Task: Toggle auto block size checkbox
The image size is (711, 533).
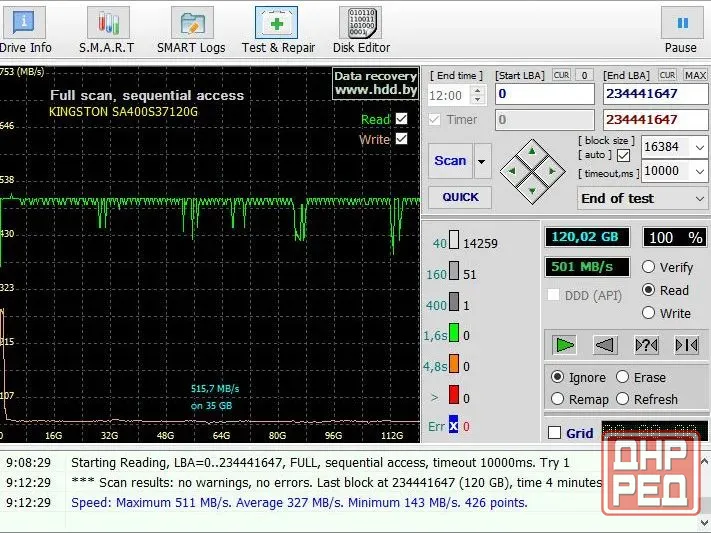Action: point(623,156)
